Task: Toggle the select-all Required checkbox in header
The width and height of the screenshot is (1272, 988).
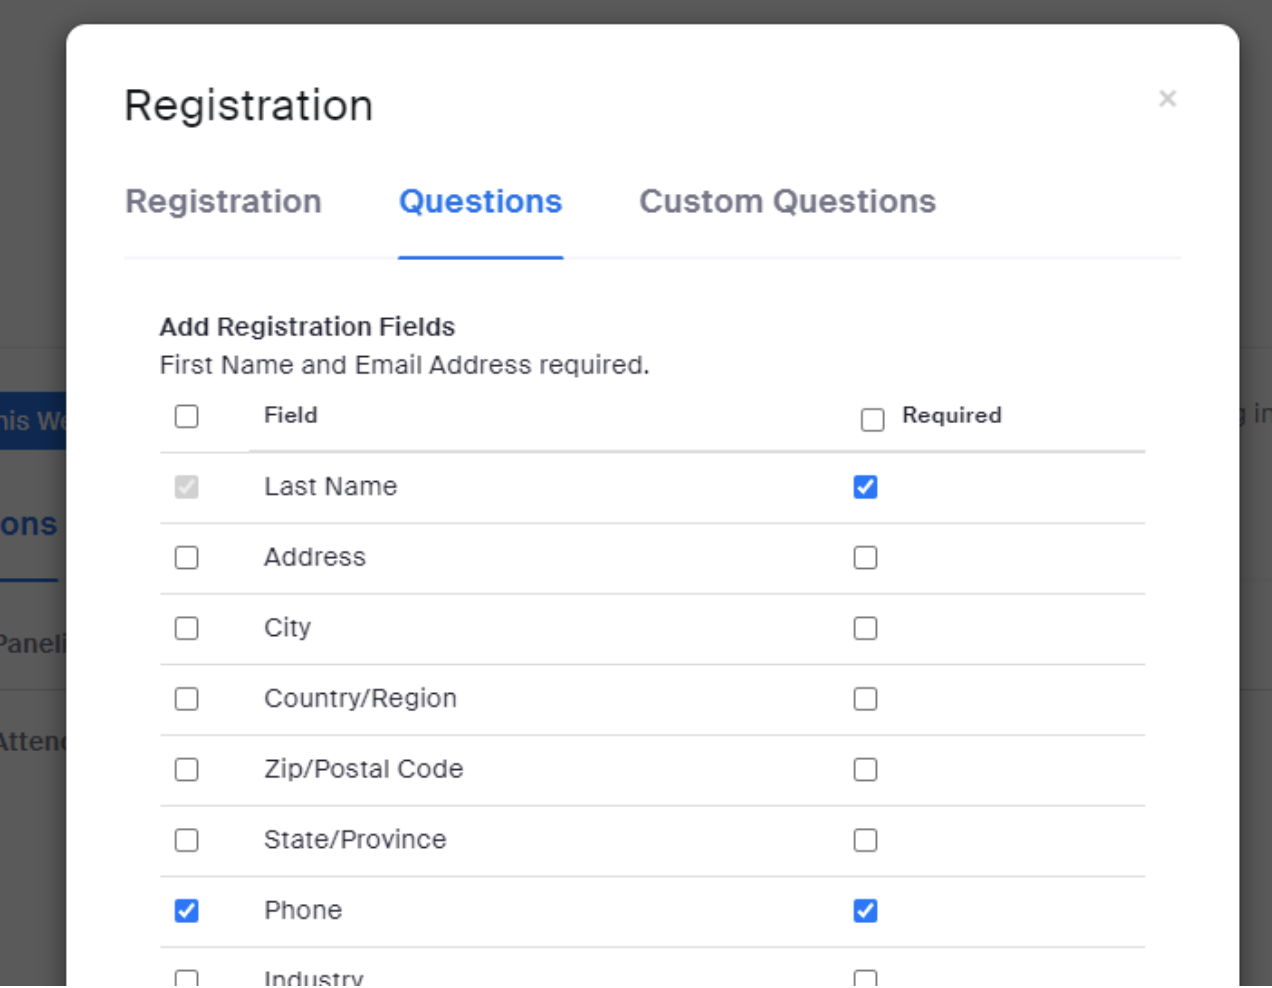Action: [x=873, y=419]
